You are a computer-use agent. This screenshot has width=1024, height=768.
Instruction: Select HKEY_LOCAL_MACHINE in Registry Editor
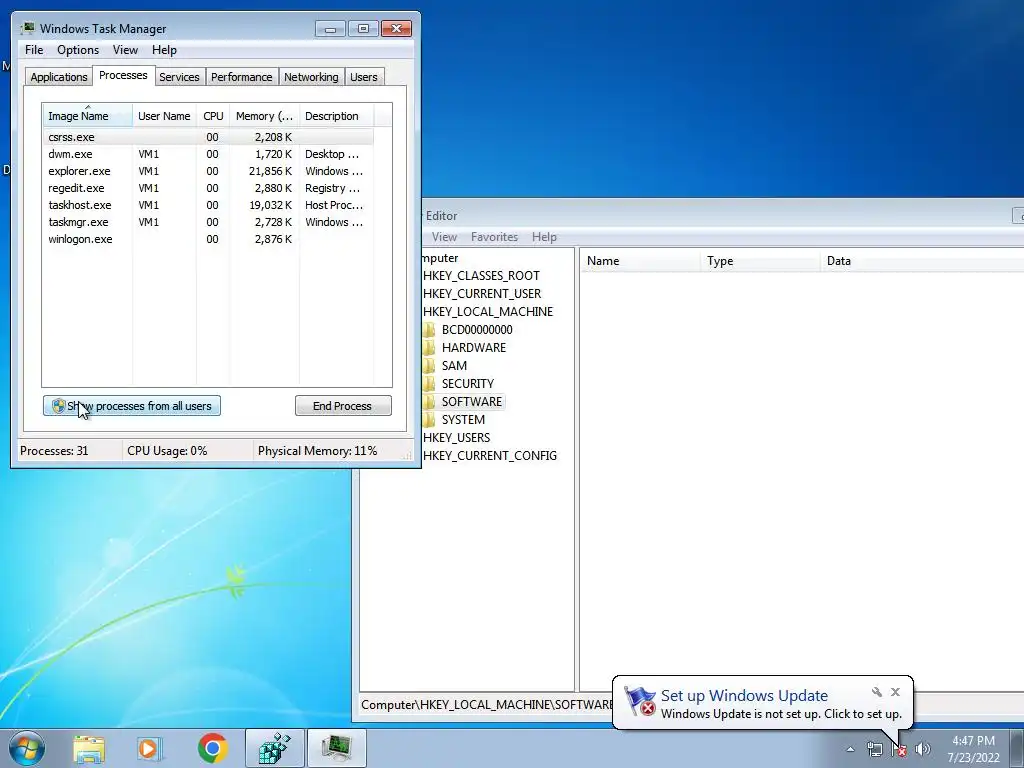488,312
